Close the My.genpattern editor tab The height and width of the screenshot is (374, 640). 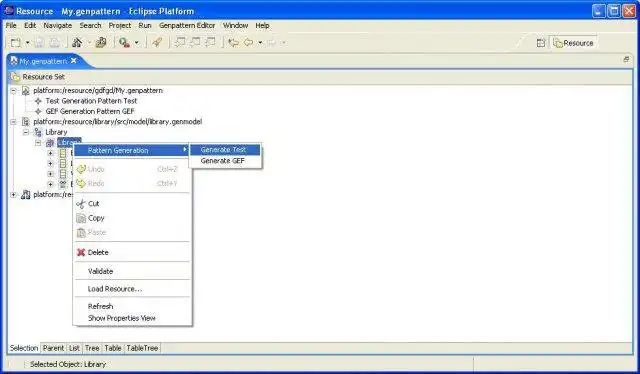point(73,60)
